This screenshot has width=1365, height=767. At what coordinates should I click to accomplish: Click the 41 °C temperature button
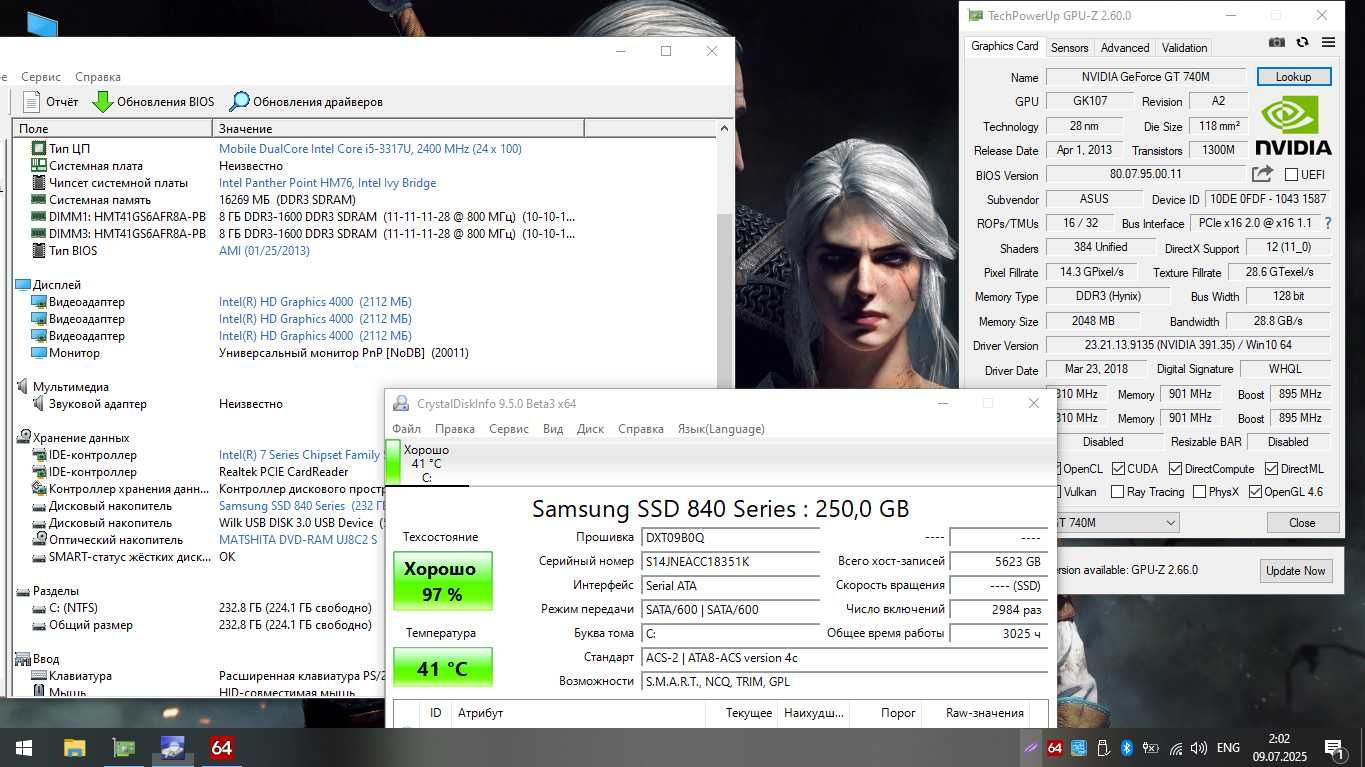click(x=442, y=668)
